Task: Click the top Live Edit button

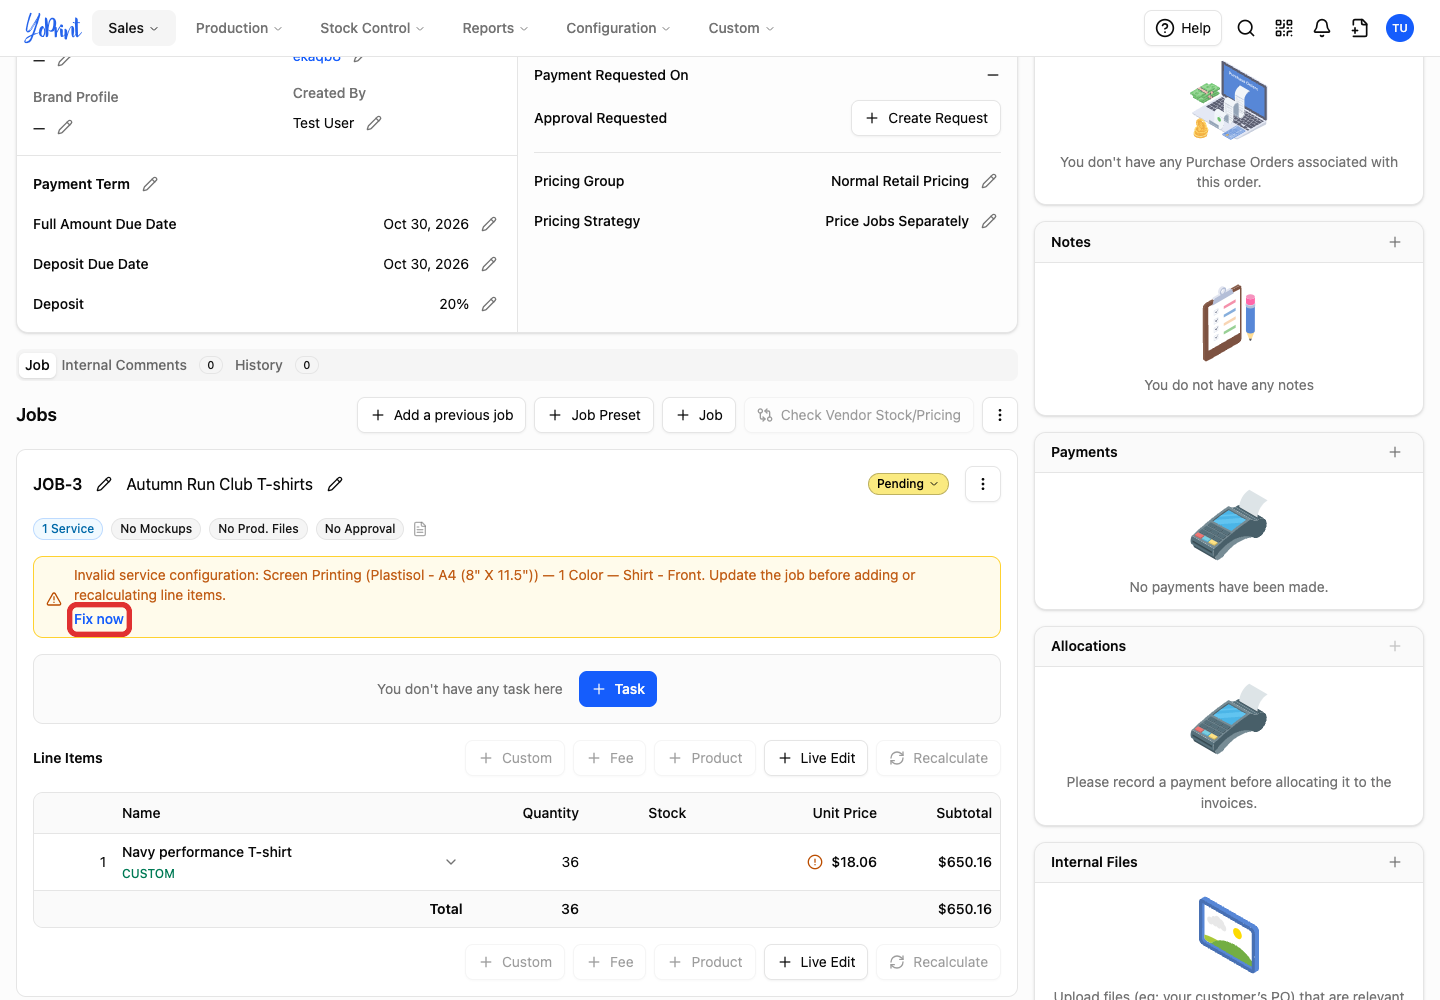Action: 816,758
